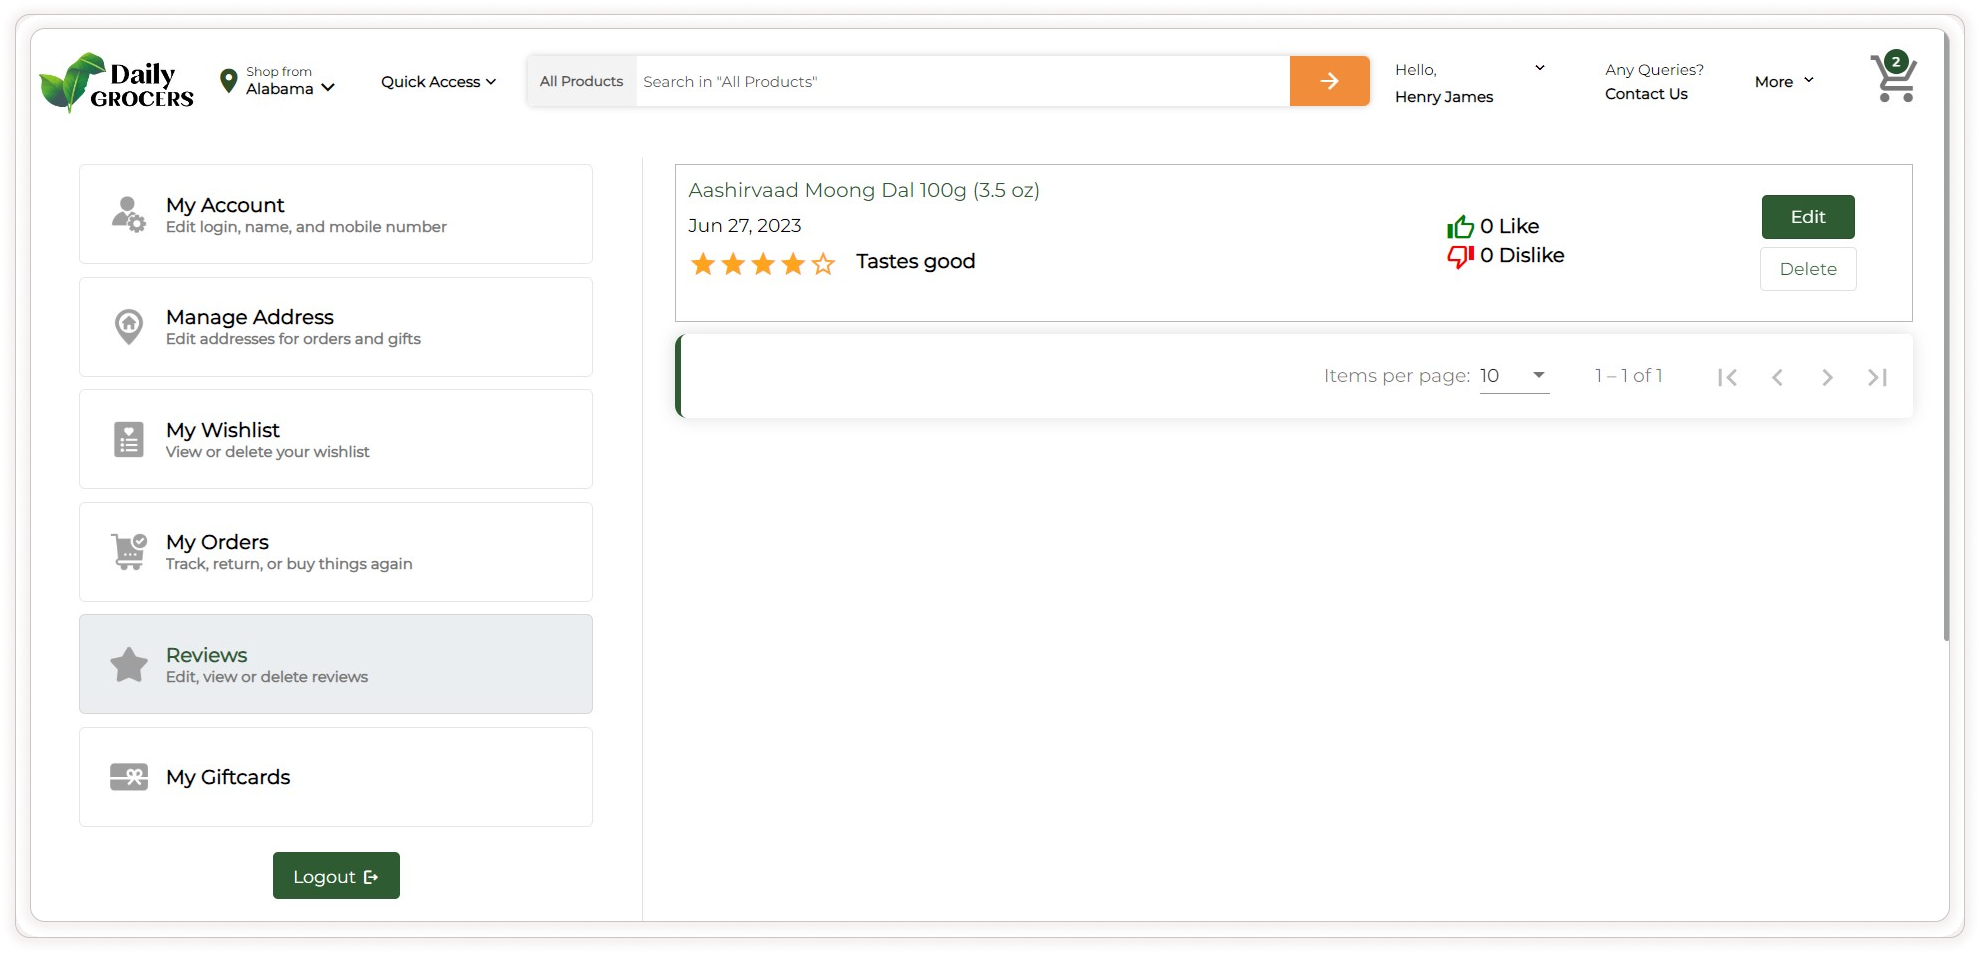Go to previous page of reviews
This screenshot has width=1980, height=954.
coord(1777,377)
